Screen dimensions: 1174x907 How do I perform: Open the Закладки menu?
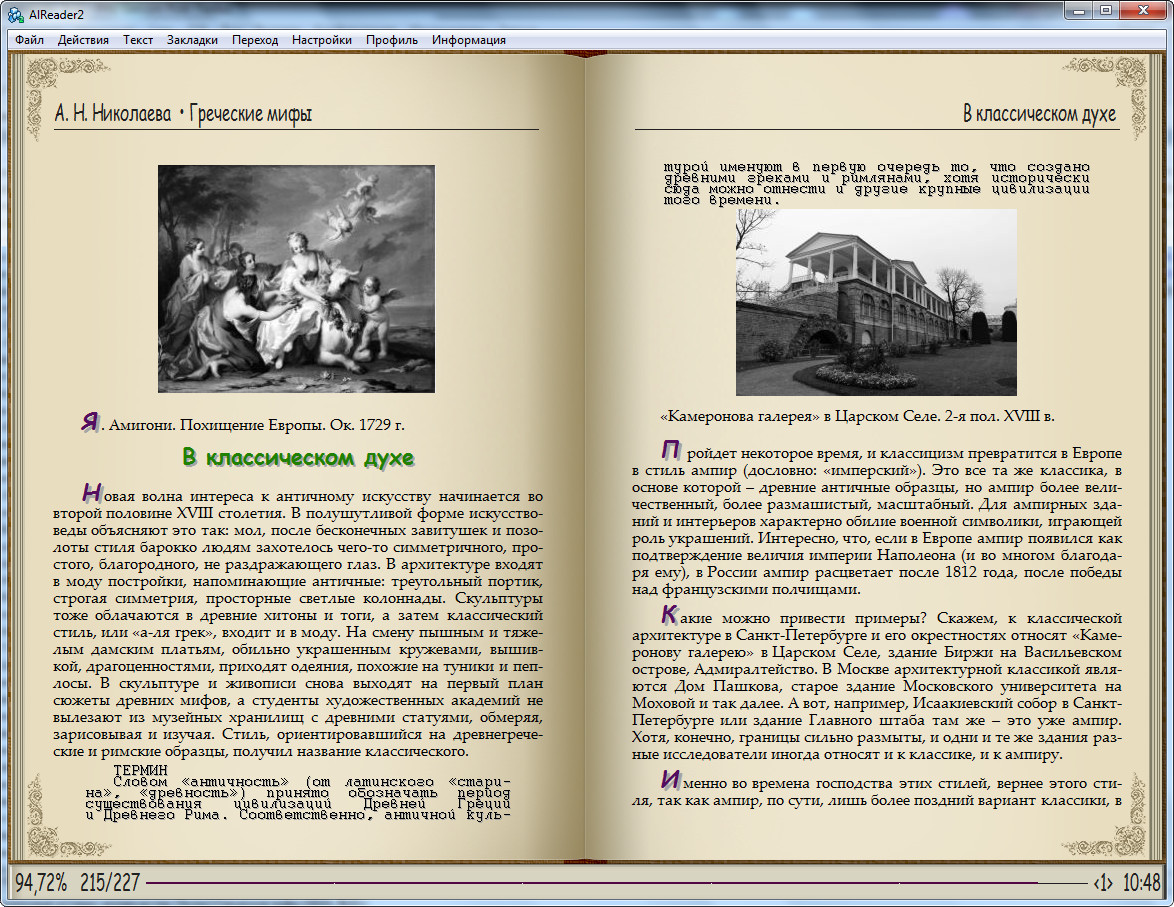click(x=192, y=40)
